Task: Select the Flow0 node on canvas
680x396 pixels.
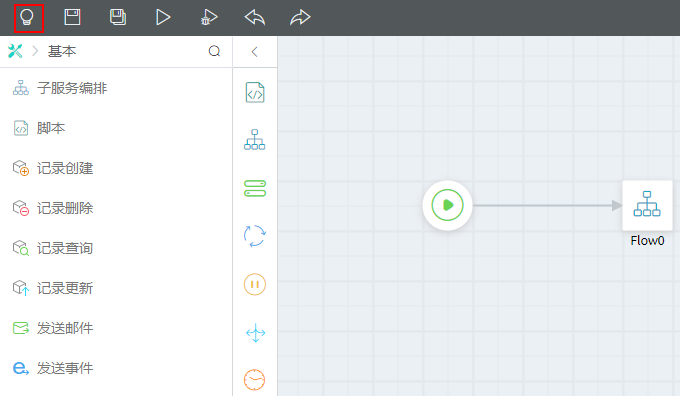Action: [647, 205]
